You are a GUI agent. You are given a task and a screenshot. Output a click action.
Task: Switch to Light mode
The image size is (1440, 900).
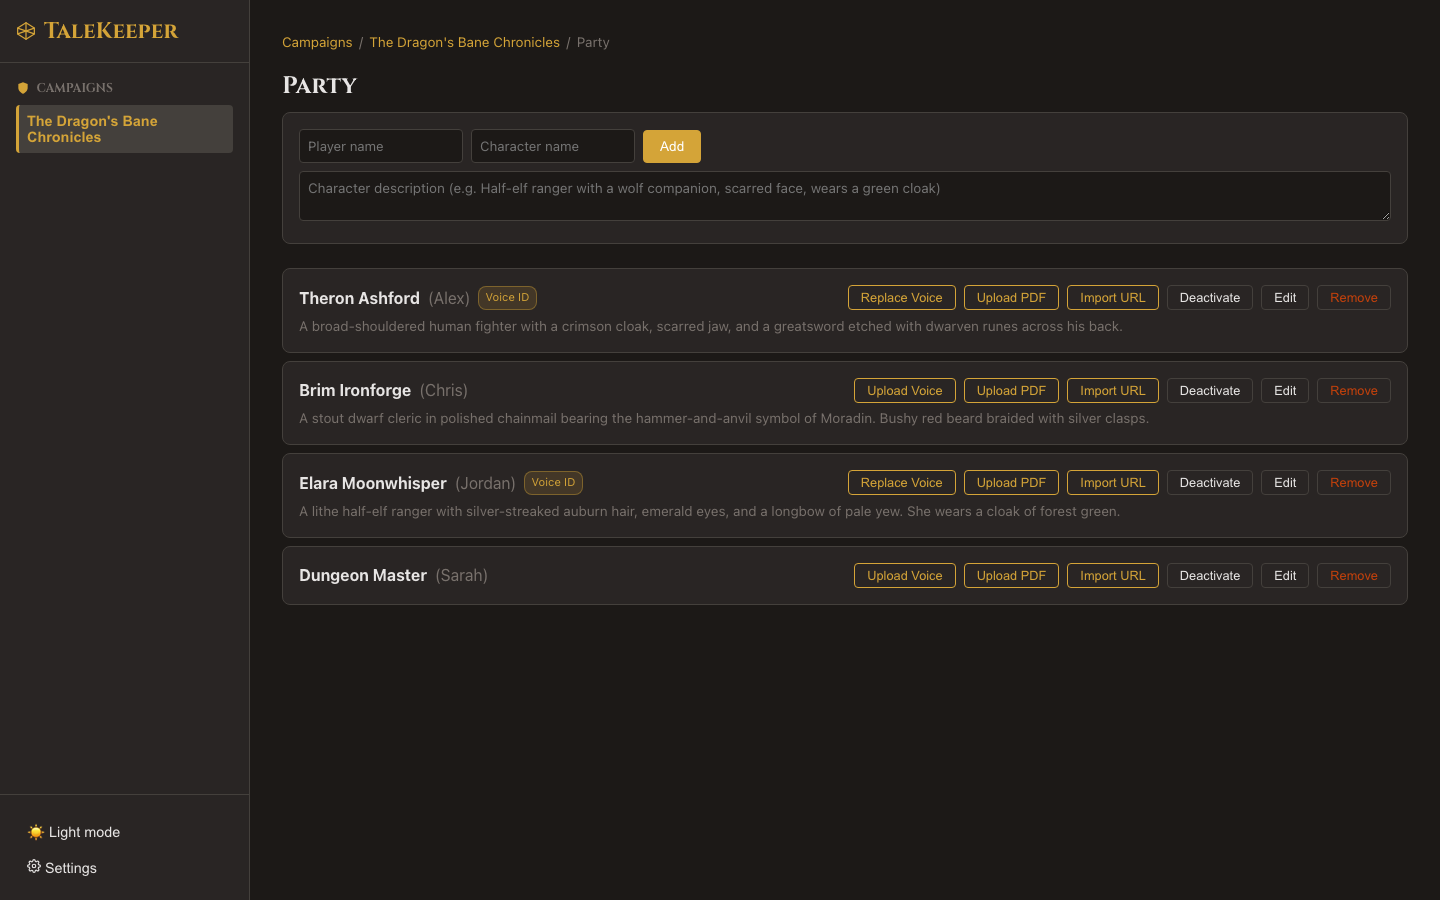pyautogui.click(x=73, y=832)
